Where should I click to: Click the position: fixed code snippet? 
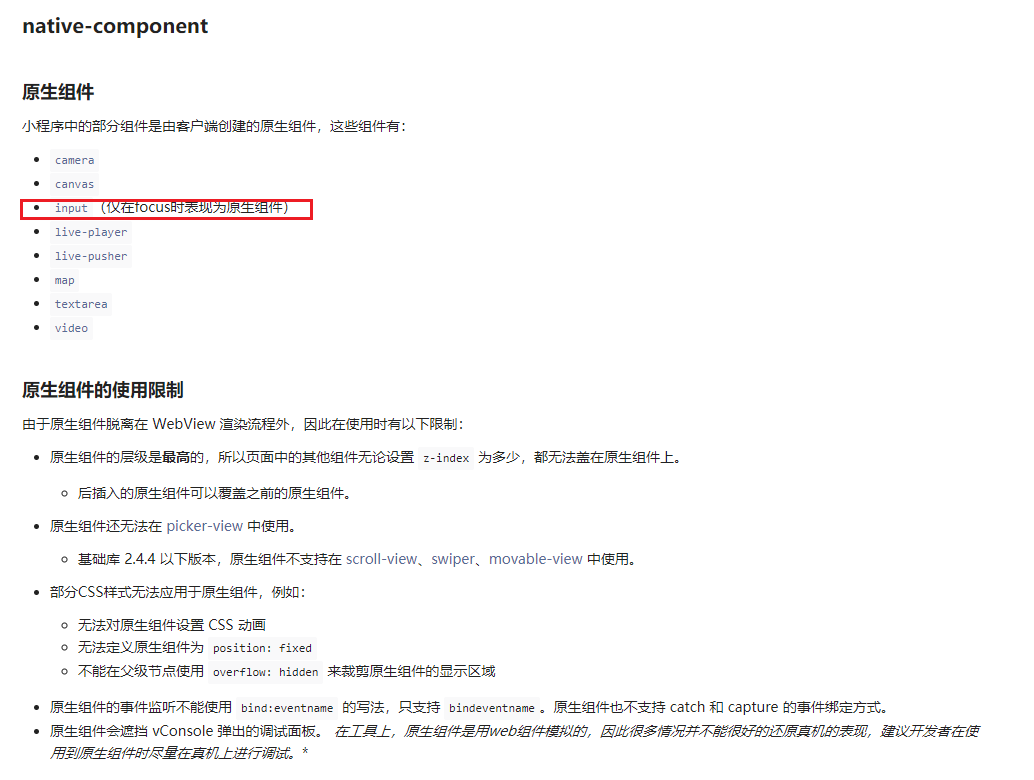[262, 648]
